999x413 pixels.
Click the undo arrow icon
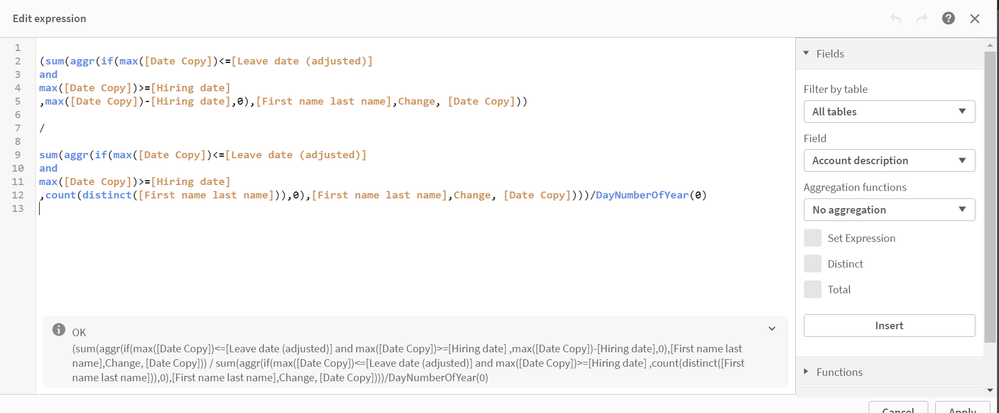[x=896, y=18]
